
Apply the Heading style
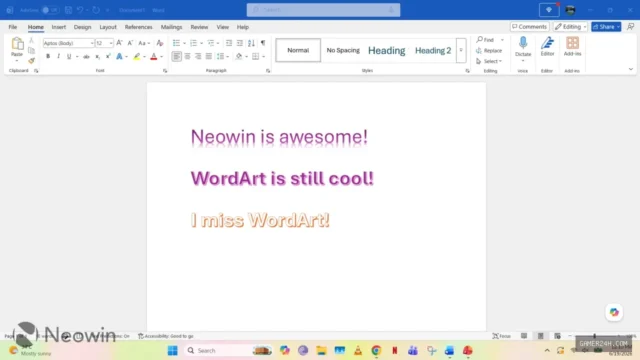pos(387,50)
